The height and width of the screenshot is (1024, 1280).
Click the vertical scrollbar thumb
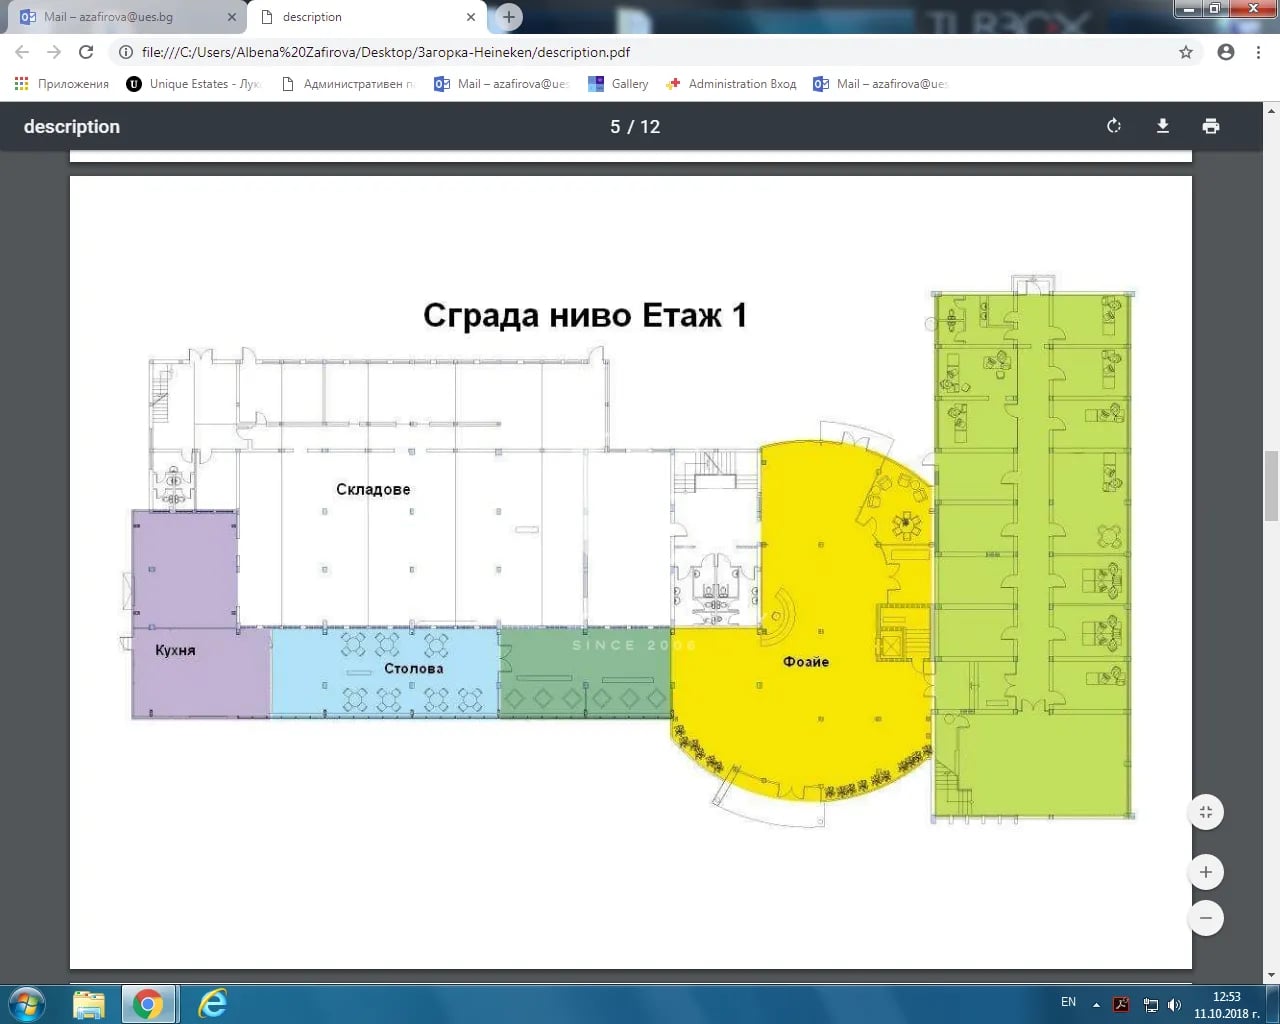pos(1271,486)
